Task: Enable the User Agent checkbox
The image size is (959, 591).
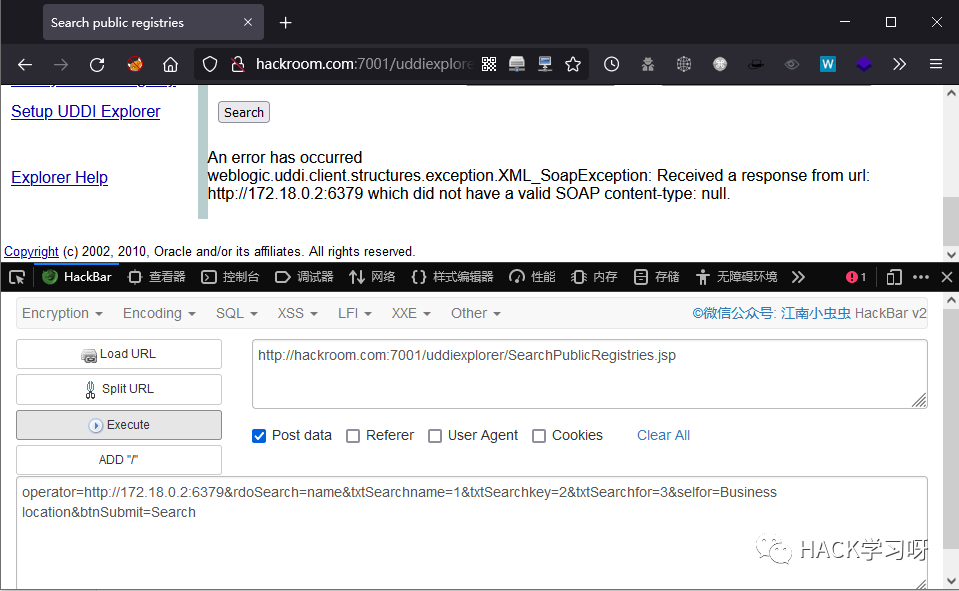Action: (435, 436)
